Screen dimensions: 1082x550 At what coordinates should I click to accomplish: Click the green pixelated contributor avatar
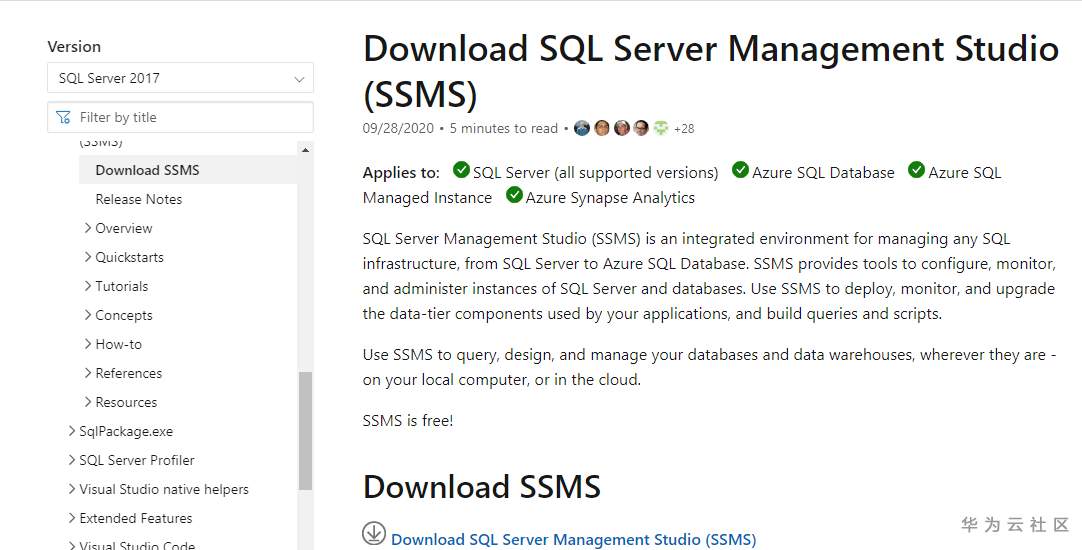click(661, 128)
